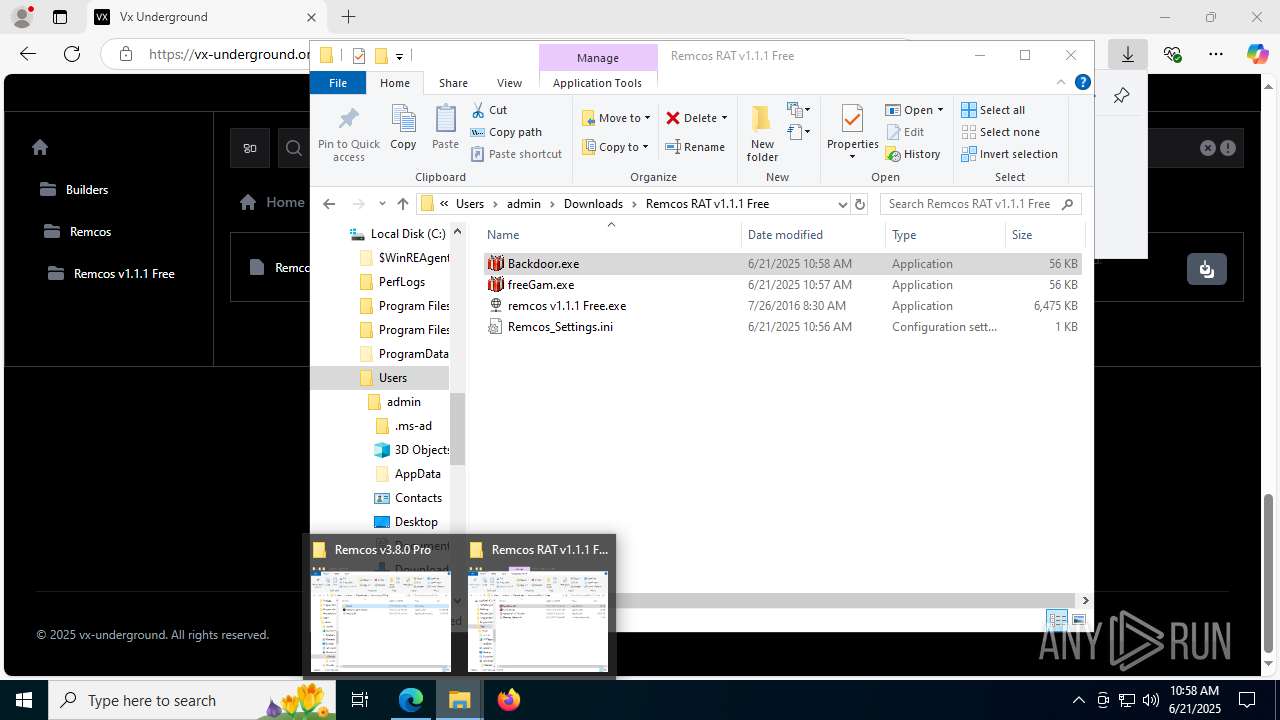Open the Open dropdown in the ribbon
Viewport: 1280px width, 720px height.
point(915,110)
